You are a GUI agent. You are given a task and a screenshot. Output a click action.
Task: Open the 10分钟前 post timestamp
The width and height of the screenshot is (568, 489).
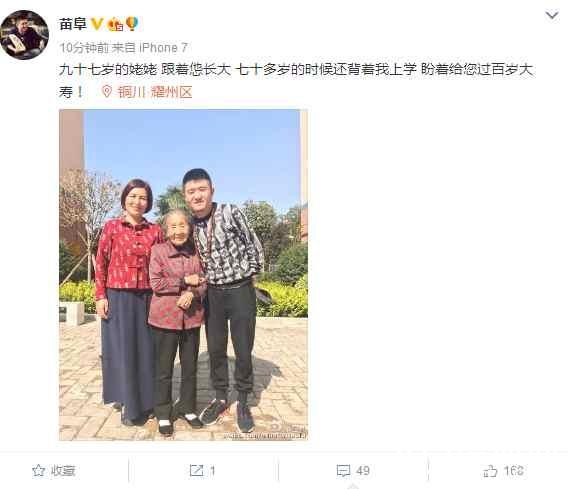tap(83, 48)
